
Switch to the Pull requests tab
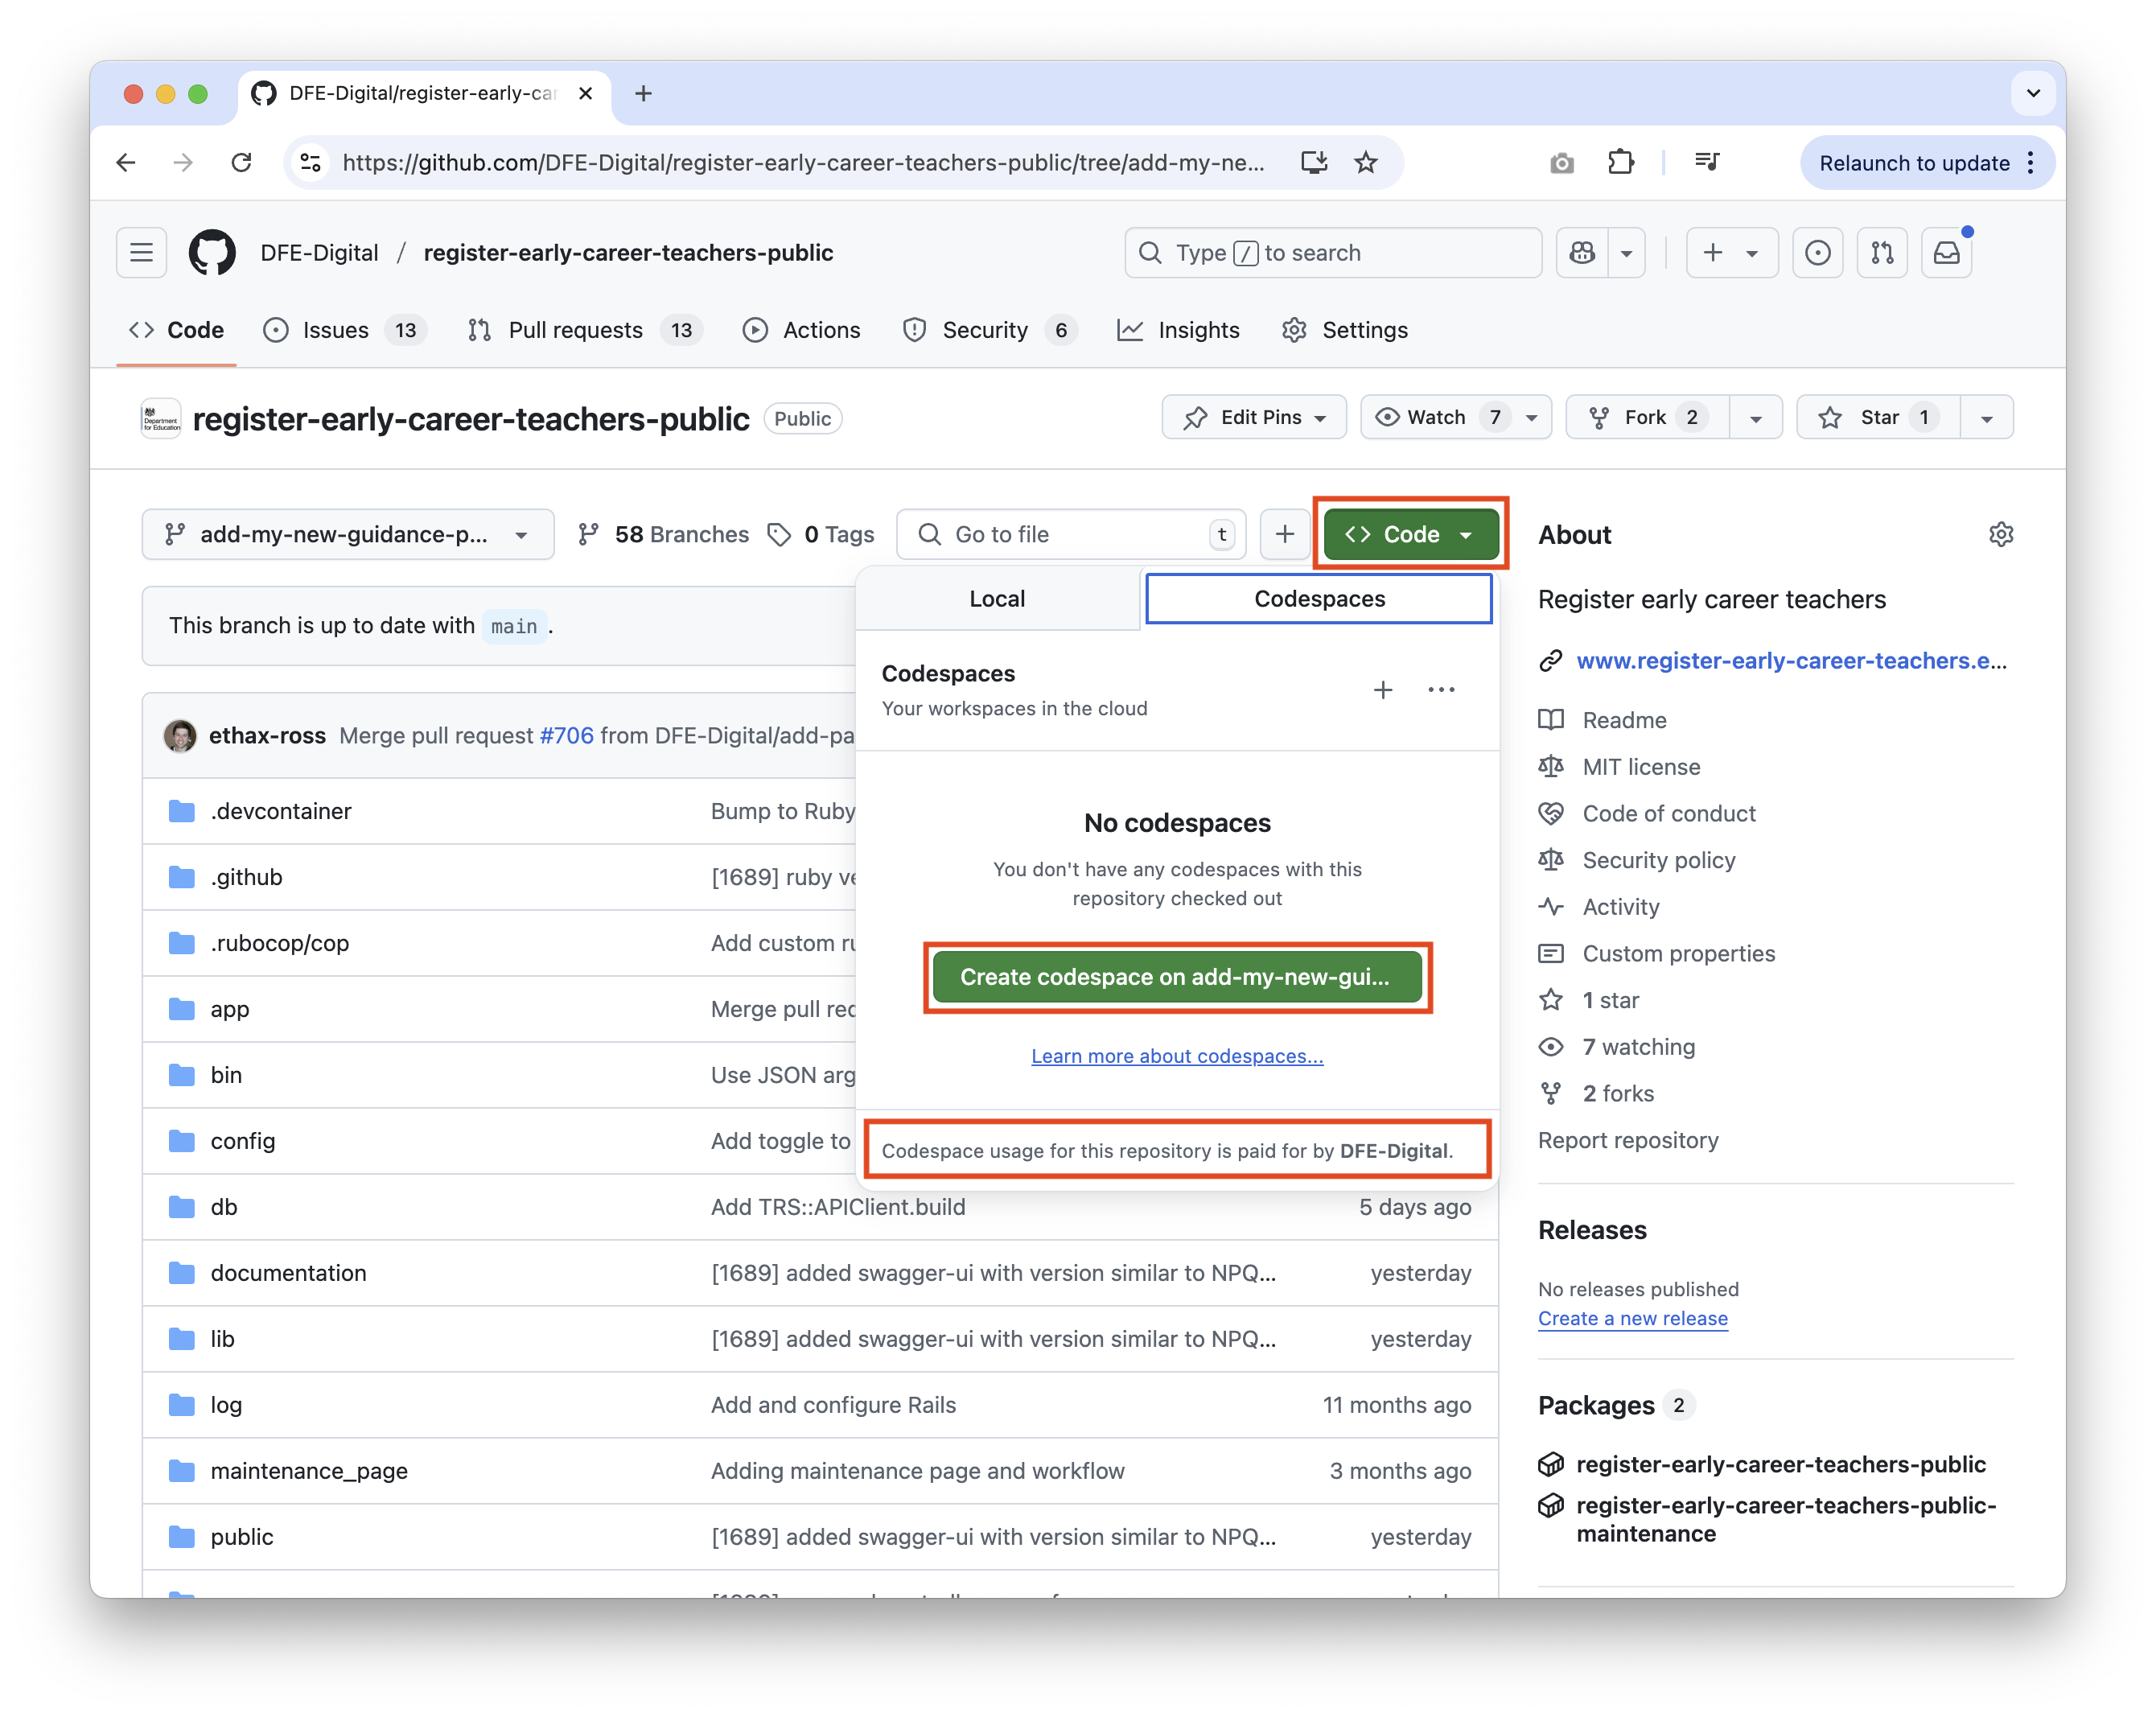[x=585, y=330]
